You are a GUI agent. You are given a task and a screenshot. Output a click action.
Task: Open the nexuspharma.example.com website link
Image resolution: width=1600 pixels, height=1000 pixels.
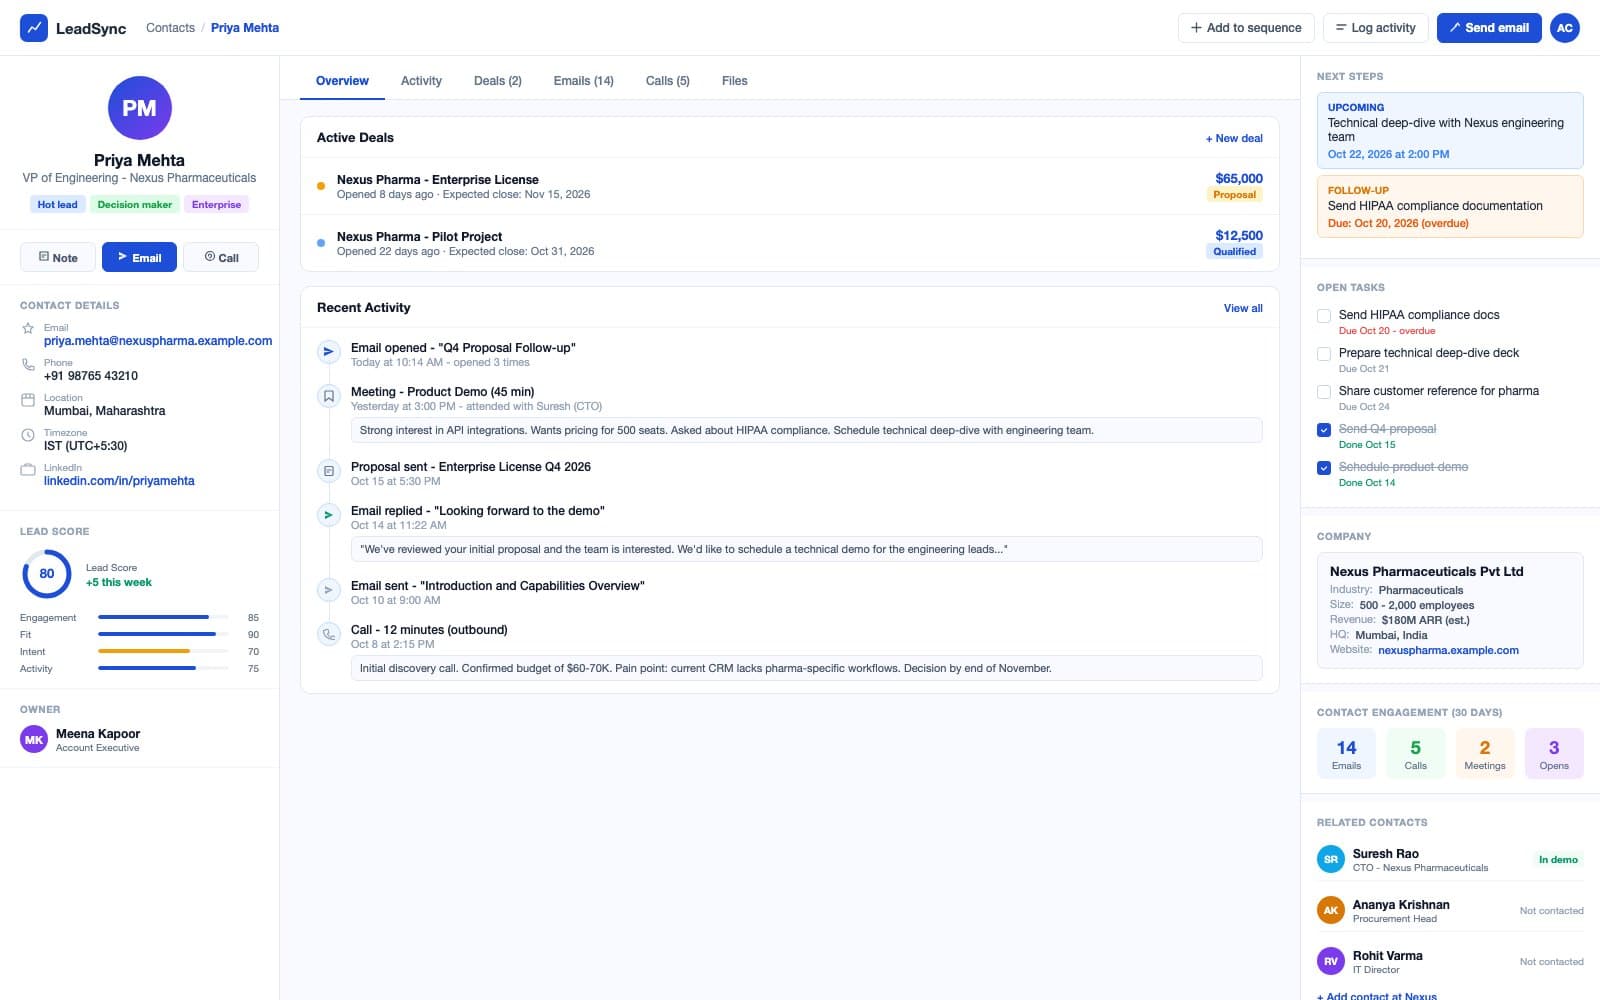pyautogui.click(x=1448, y=650)
